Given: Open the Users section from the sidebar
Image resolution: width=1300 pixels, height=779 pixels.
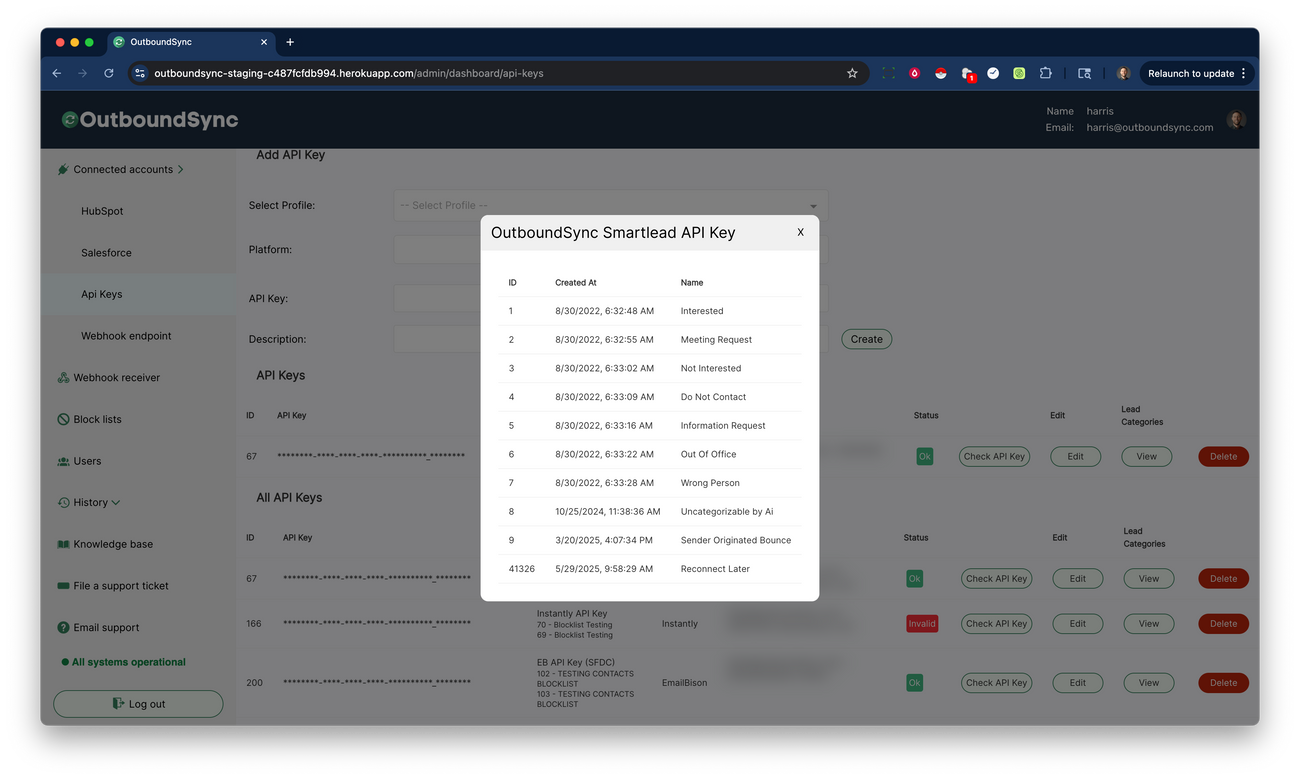Looking at the screenshot, I should (x=62, y=461).
